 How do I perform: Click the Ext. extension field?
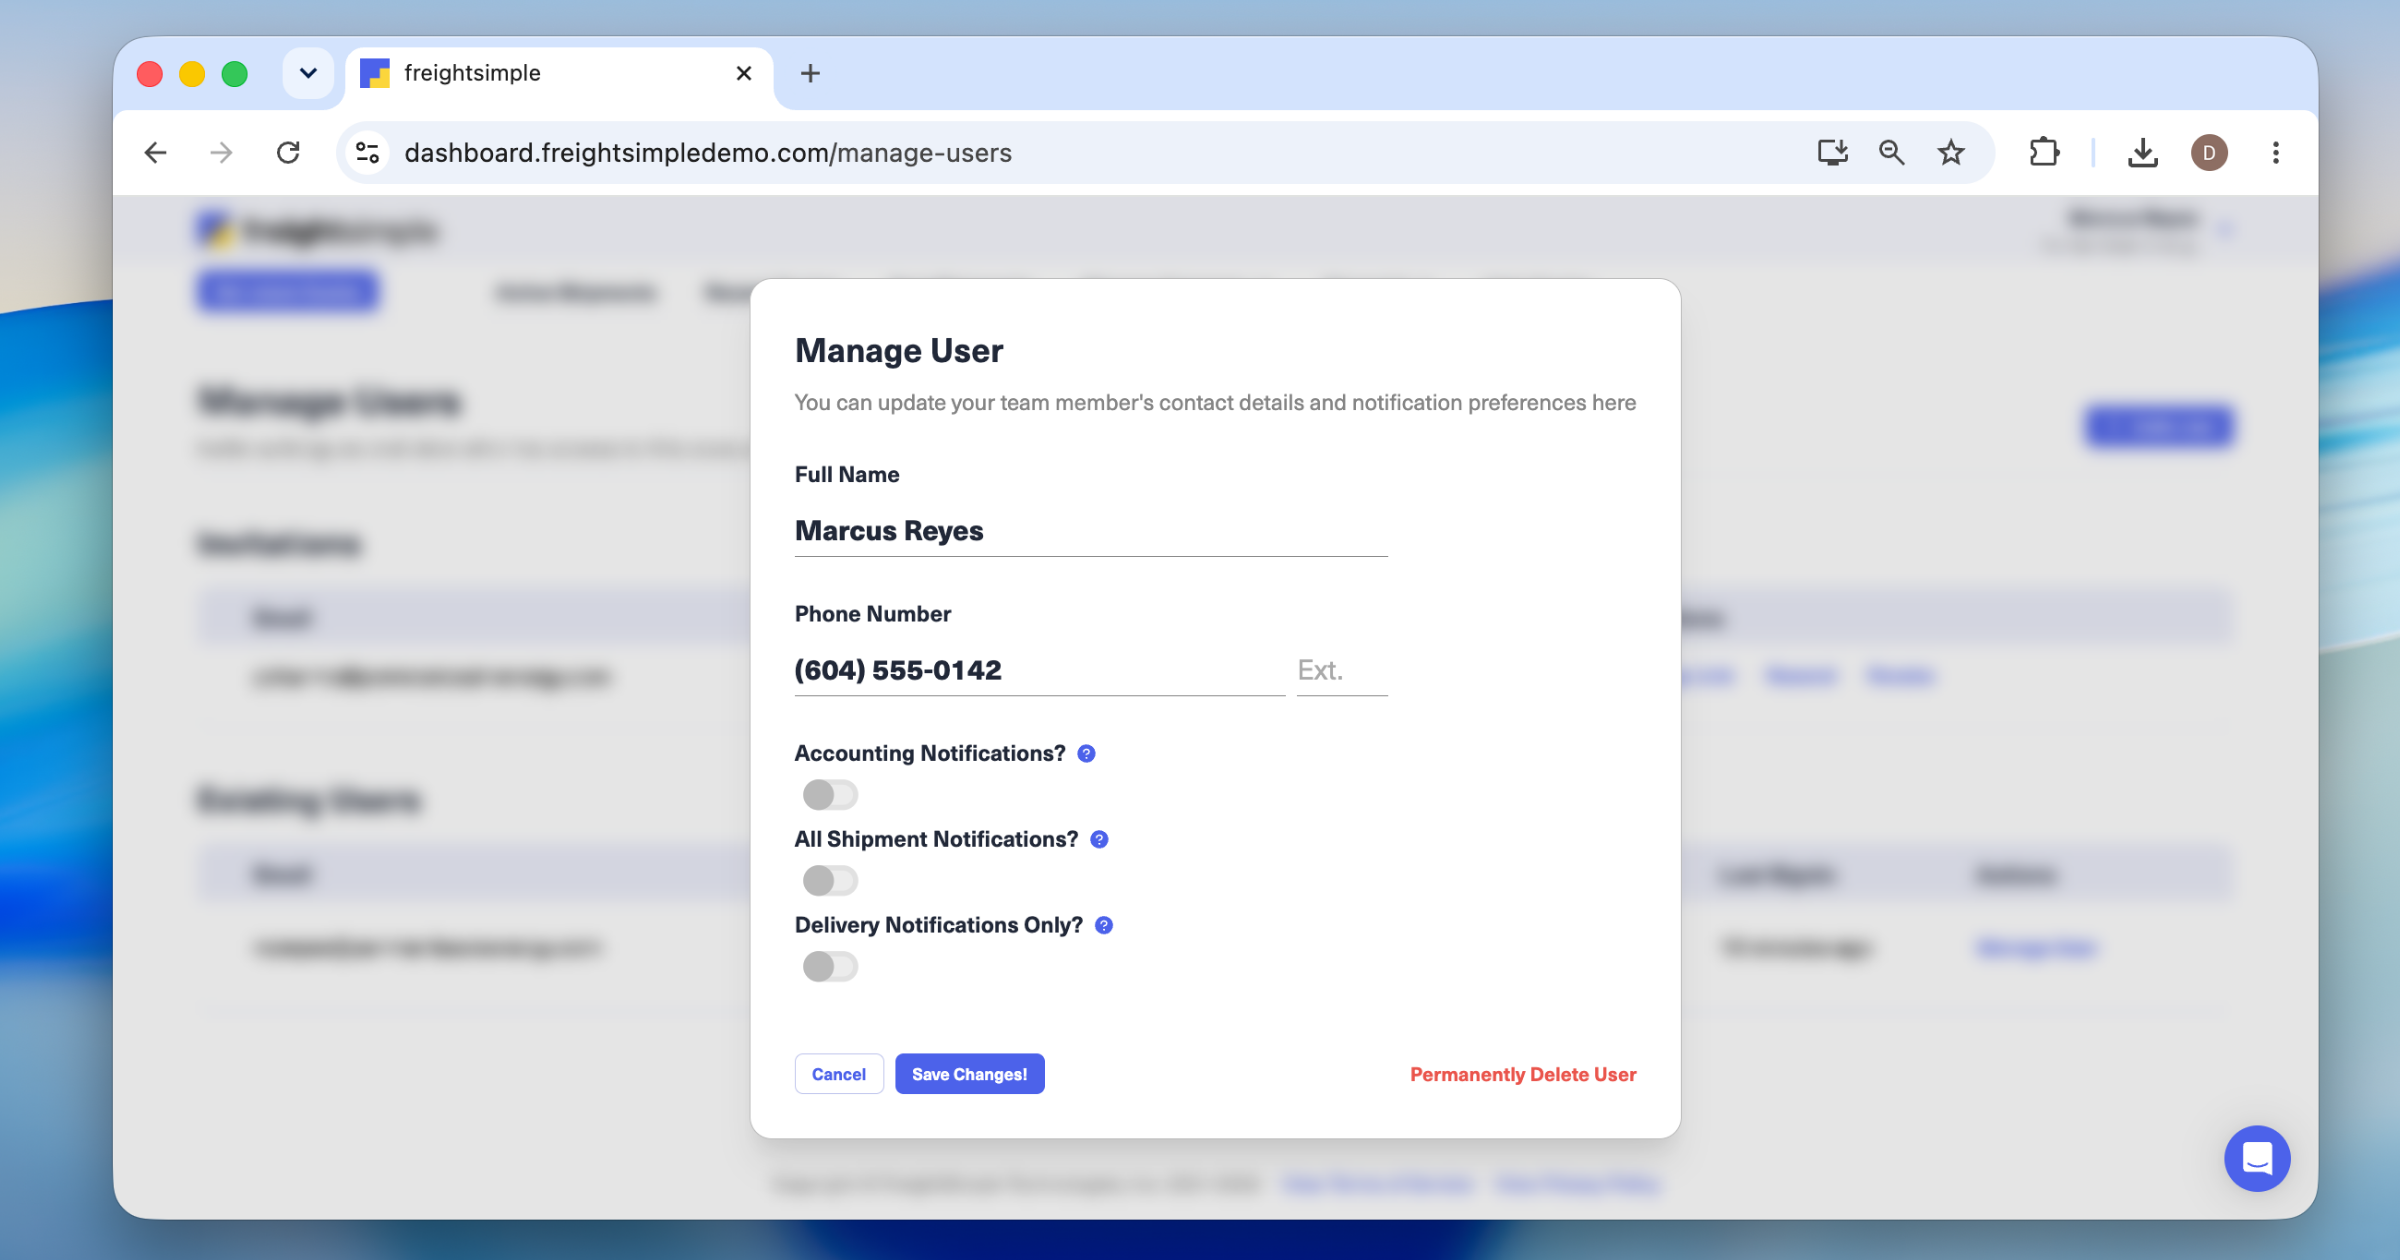1342,671
